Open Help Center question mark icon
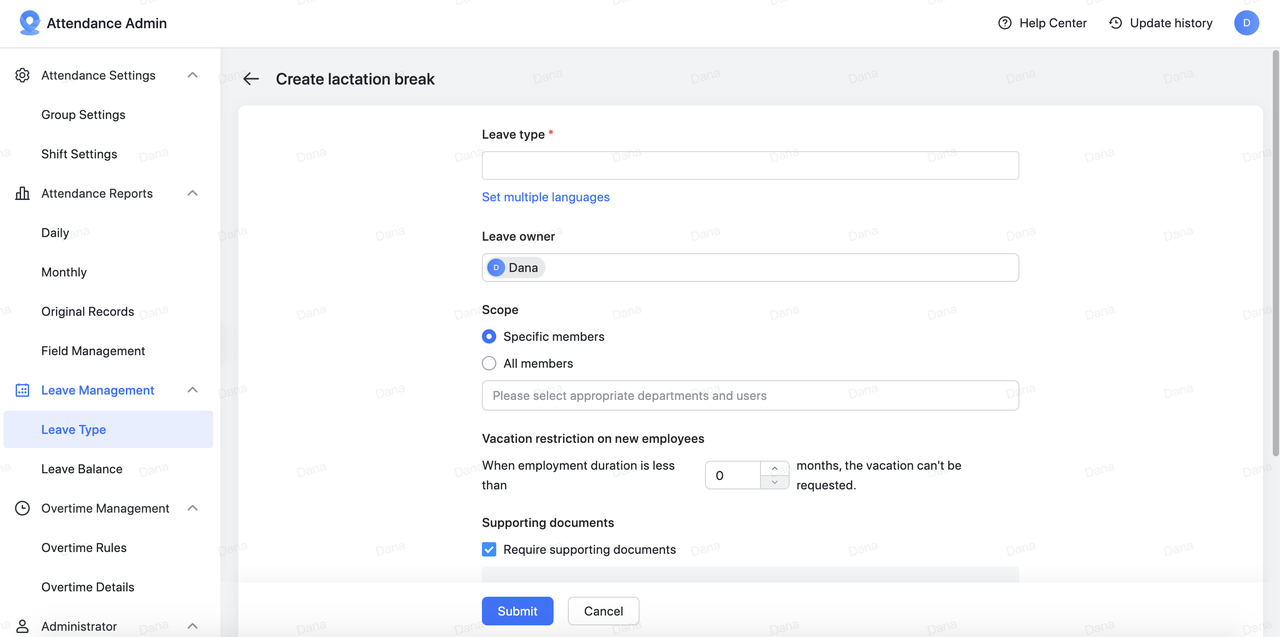Viewport: 1280px width, 637px height. point(1005,23)
